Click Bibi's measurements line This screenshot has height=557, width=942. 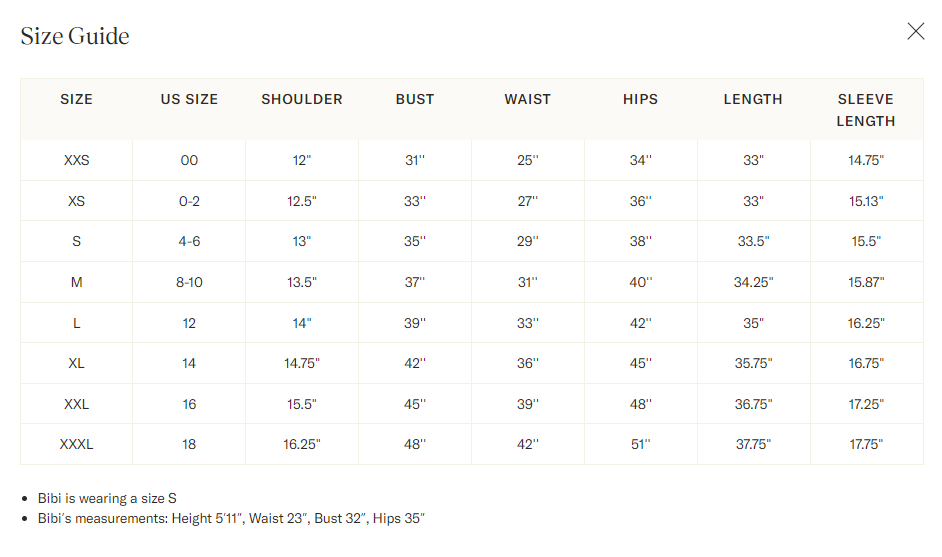(231, 519)
